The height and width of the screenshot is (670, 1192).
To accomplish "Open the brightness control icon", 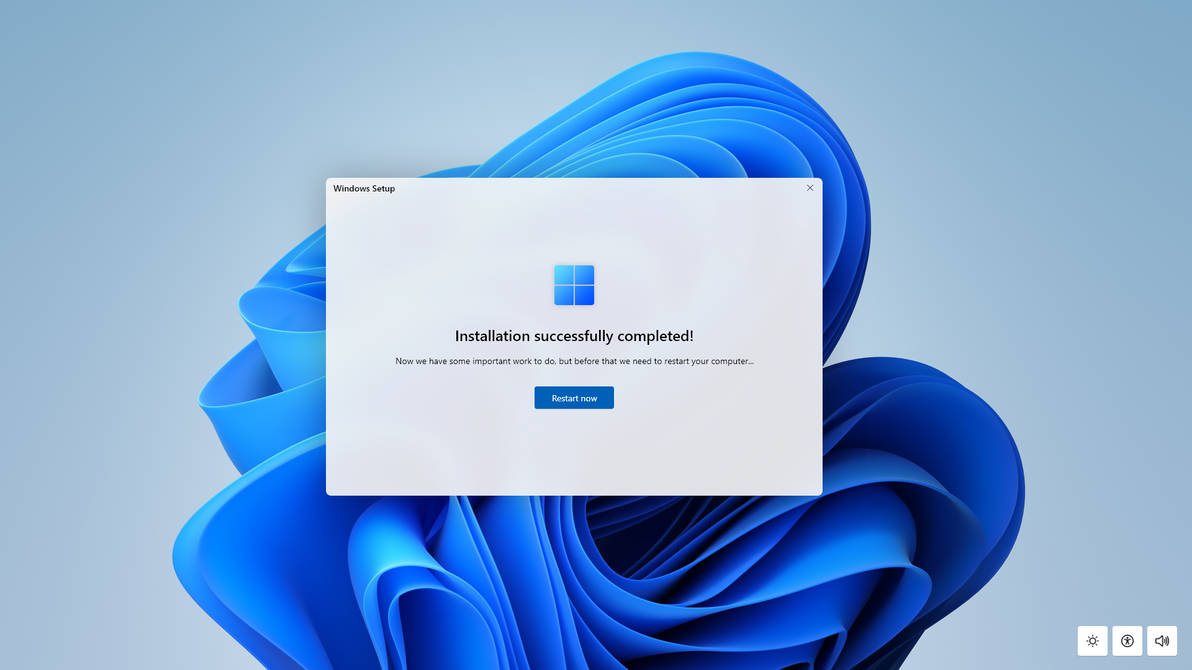I will [1092, 641].
